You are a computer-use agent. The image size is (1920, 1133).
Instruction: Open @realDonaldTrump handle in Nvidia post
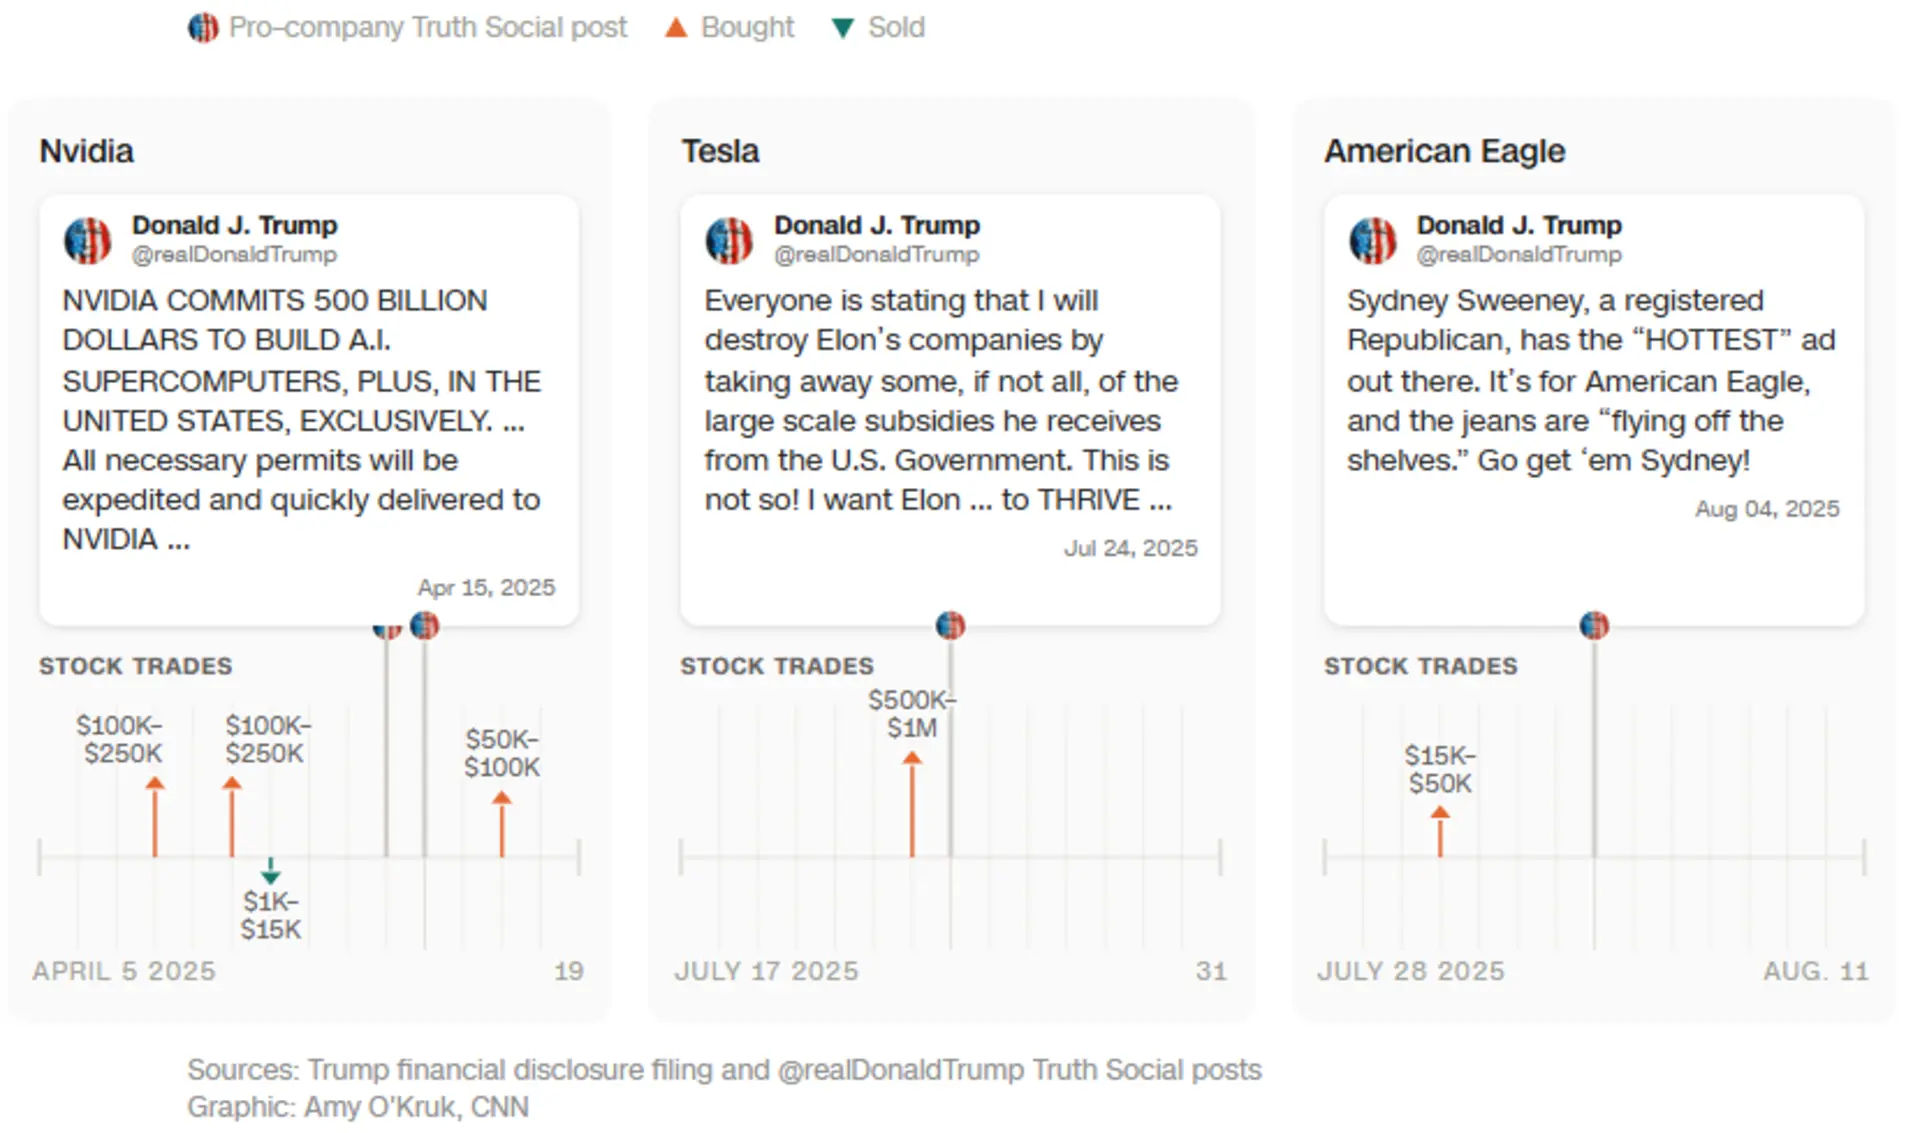(x=234, y=255)
